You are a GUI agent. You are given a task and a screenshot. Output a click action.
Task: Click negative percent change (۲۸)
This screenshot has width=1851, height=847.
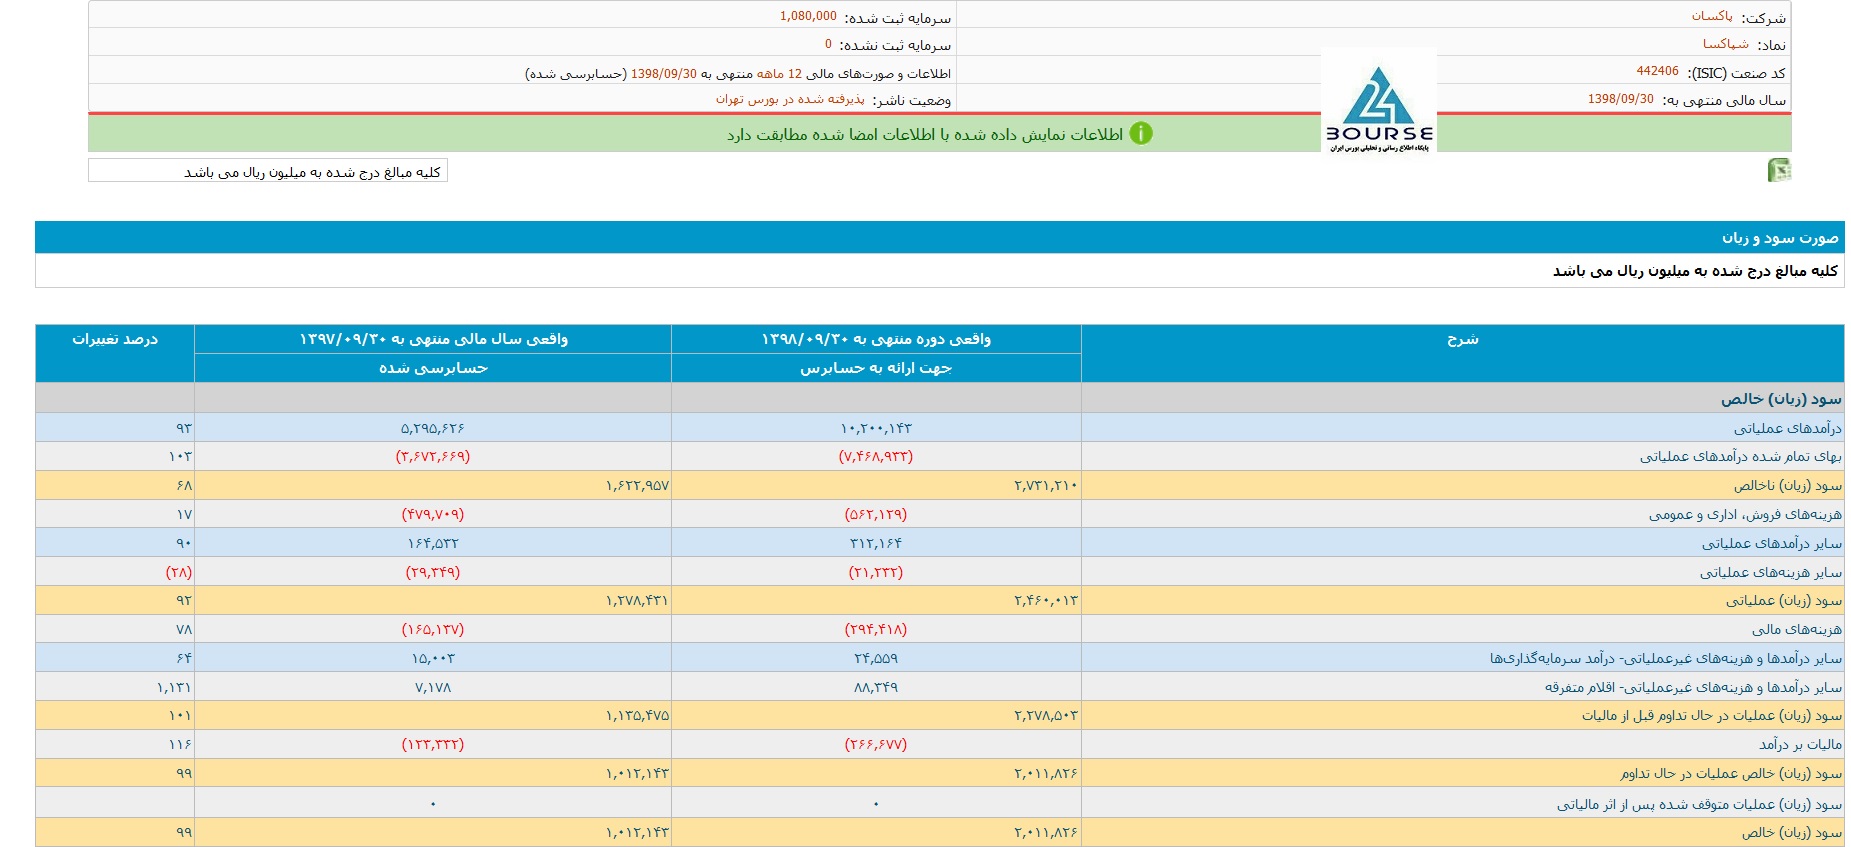coord(179,573)
